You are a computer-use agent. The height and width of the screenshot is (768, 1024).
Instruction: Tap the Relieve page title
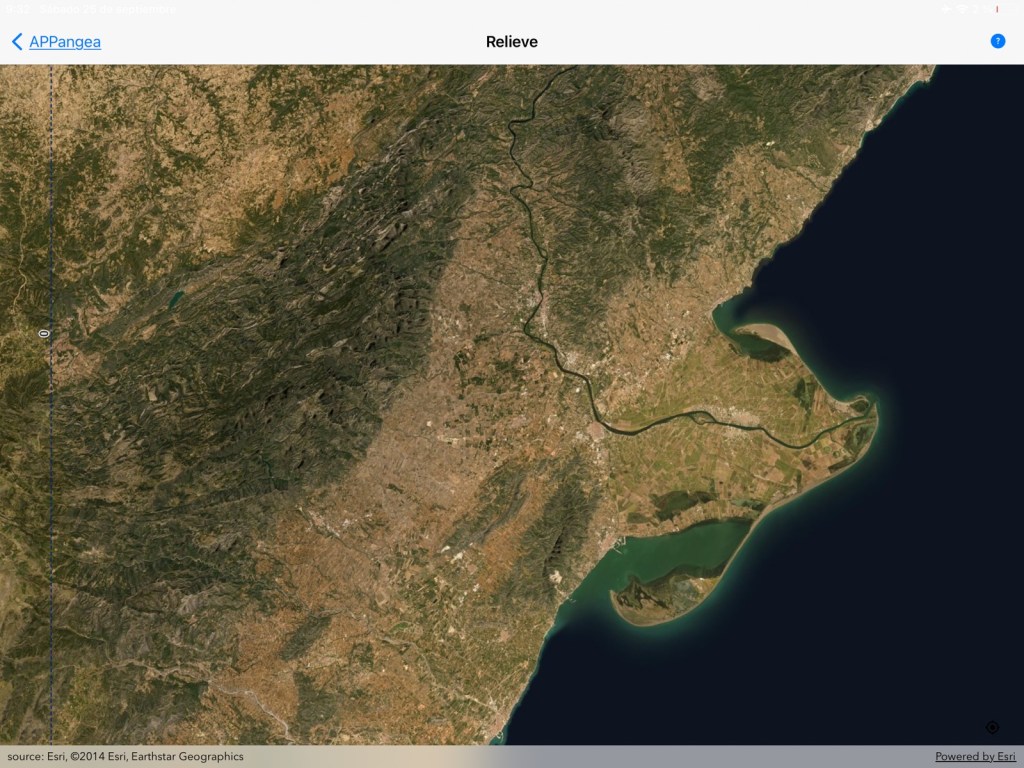(x=512, y=42)
